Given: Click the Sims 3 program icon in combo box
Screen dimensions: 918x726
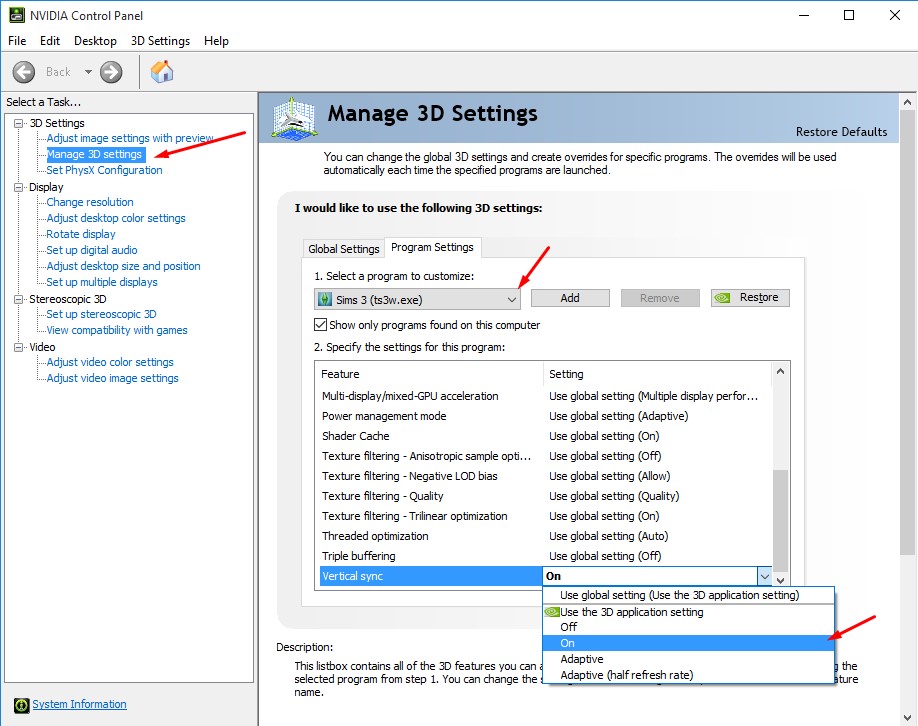Looking at the screenshot, I should 324,299.
